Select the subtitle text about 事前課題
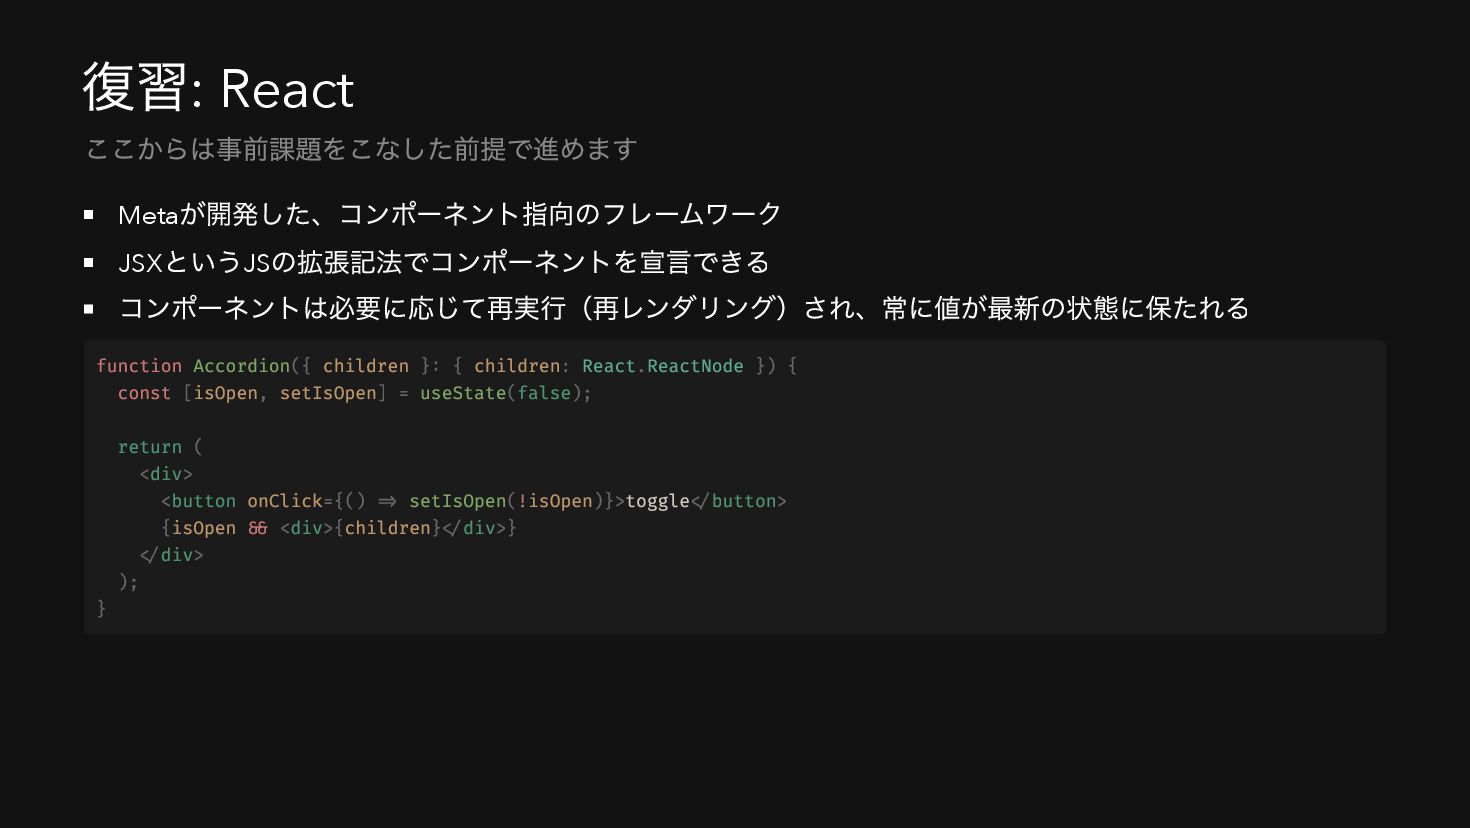1470x828 pixels. click(x=362, y=149)
